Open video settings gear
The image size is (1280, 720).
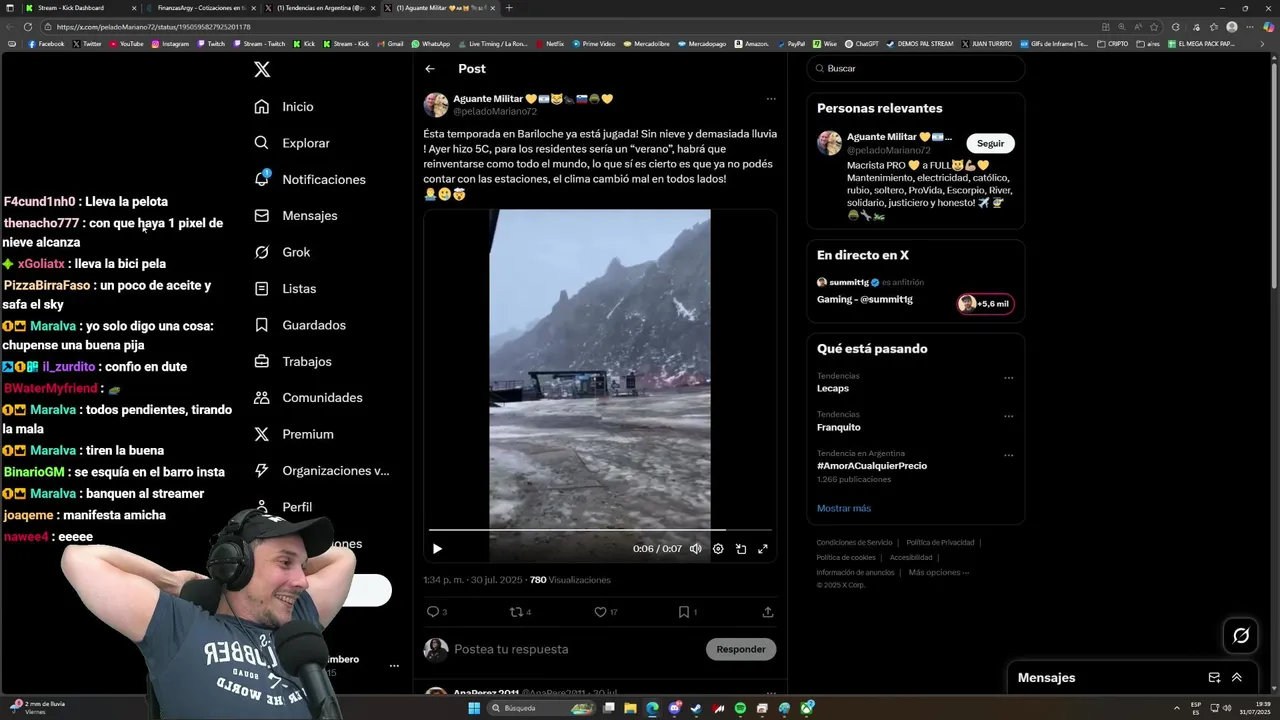[x=718, y=548]
